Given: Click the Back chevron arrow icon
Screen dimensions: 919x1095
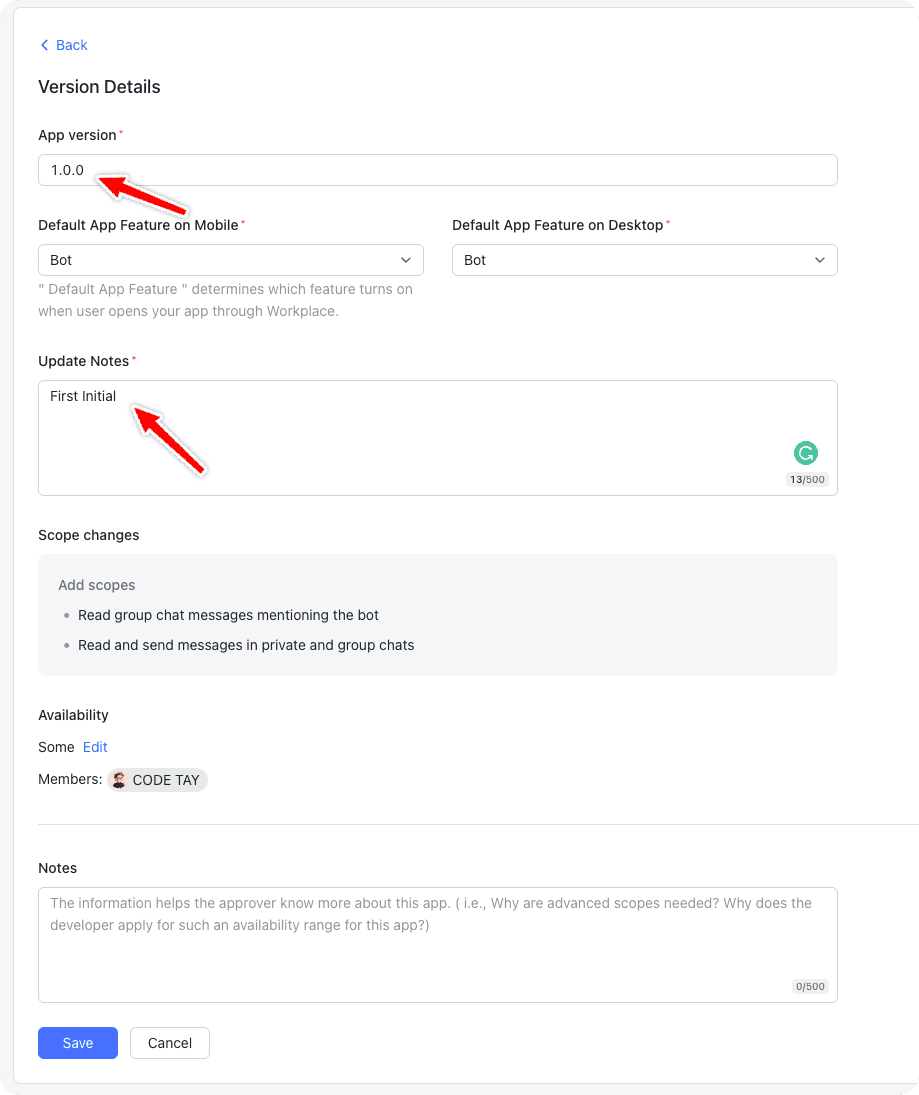Looking at the screenshot, I should pyautogui.click(x=44, y=45).
